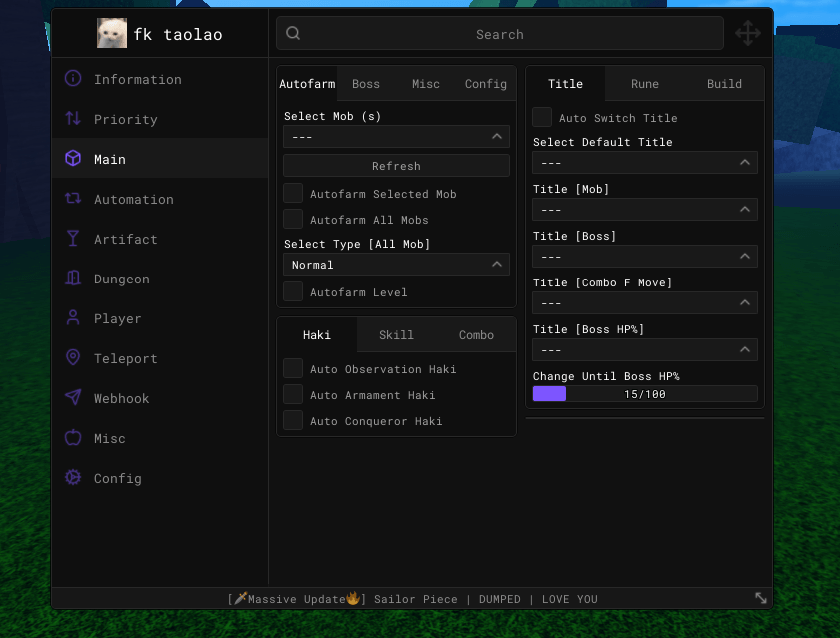Switch to the Skill tab

pyautogui.click(x=396, y=335)
